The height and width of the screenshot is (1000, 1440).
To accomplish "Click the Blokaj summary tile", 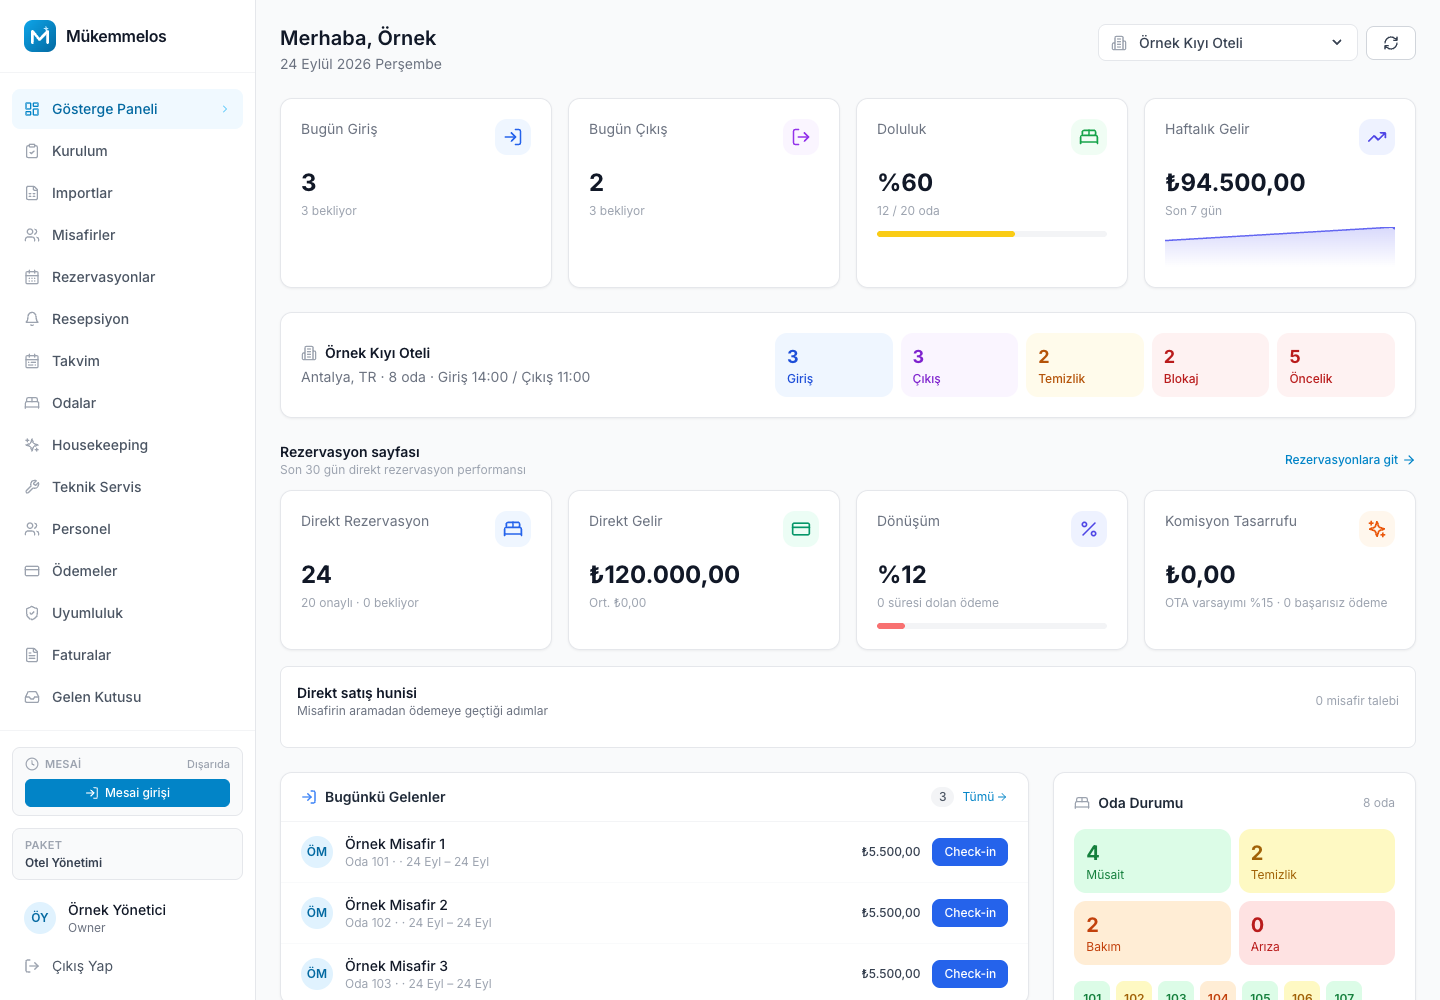I will tap(1210, 365).
